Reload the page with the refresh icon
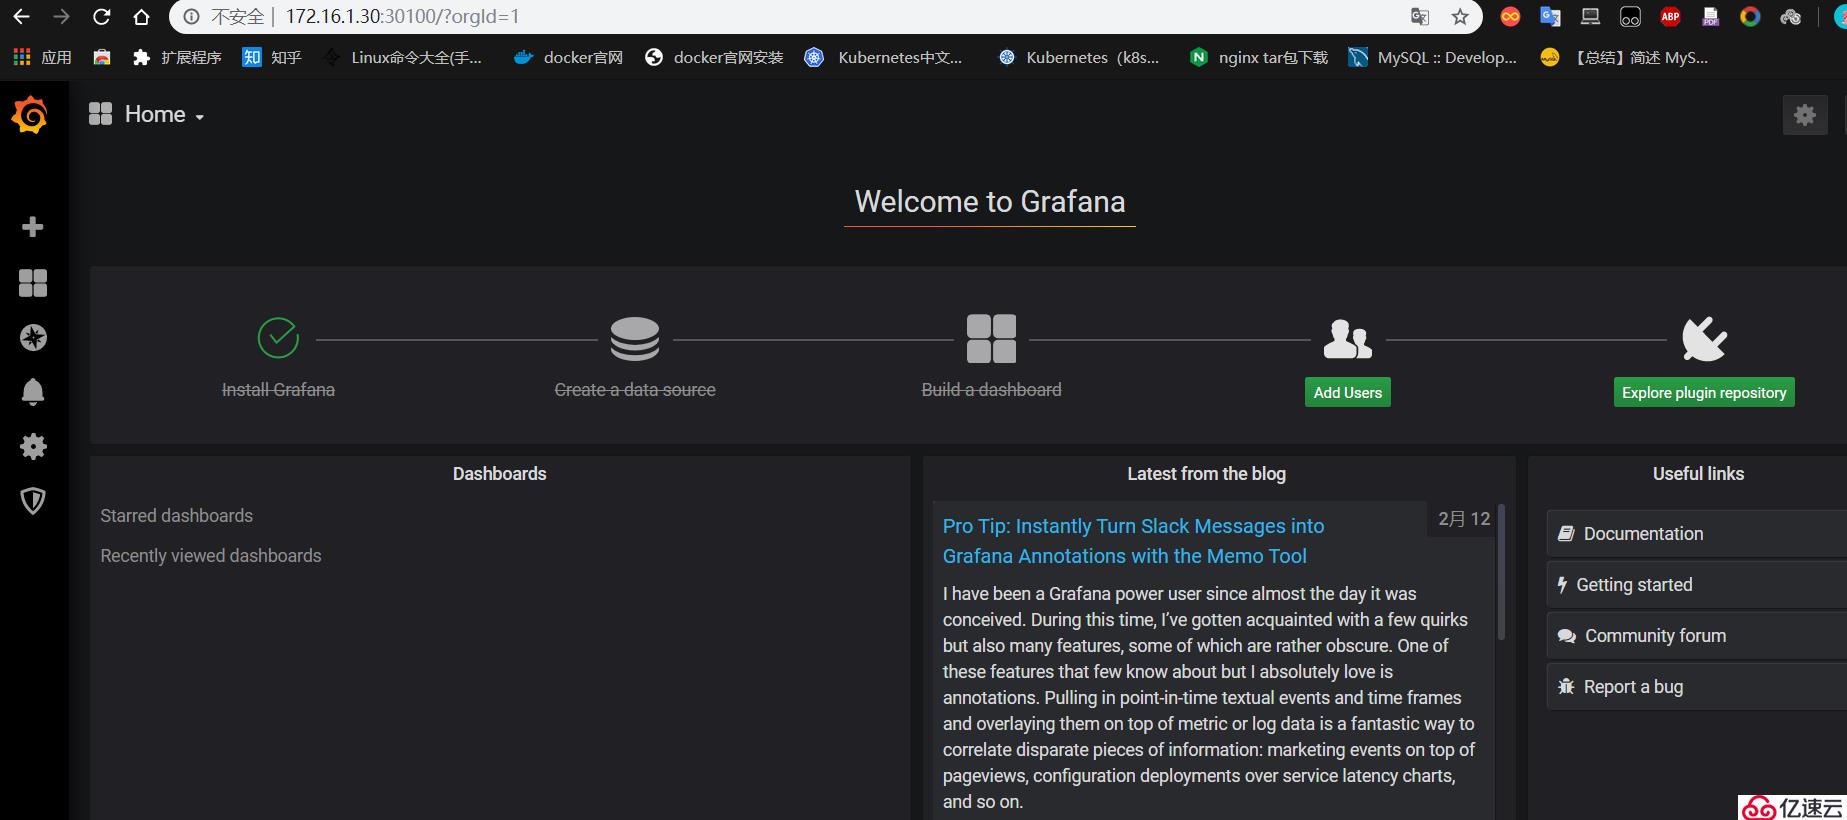 click(x=101, y=17)
